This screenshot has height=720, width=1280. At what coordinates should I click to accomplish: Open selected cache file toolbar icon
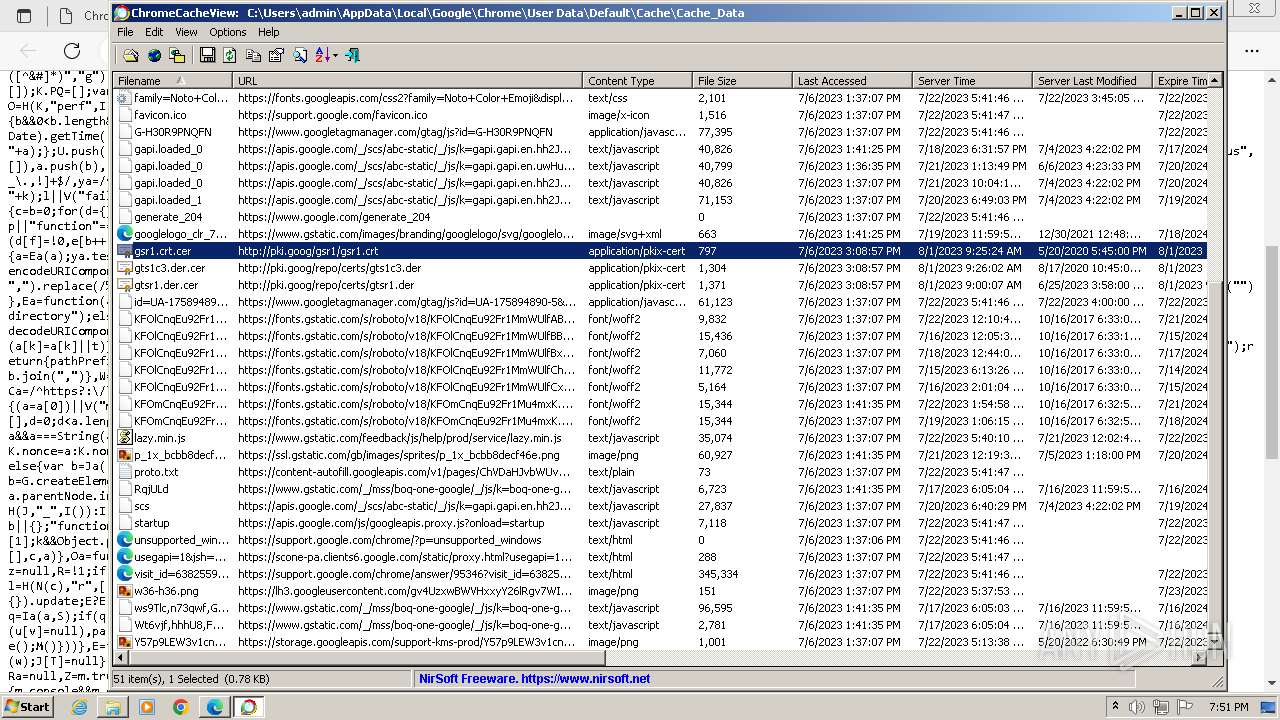pyautogui.click(x=131, y=56)
